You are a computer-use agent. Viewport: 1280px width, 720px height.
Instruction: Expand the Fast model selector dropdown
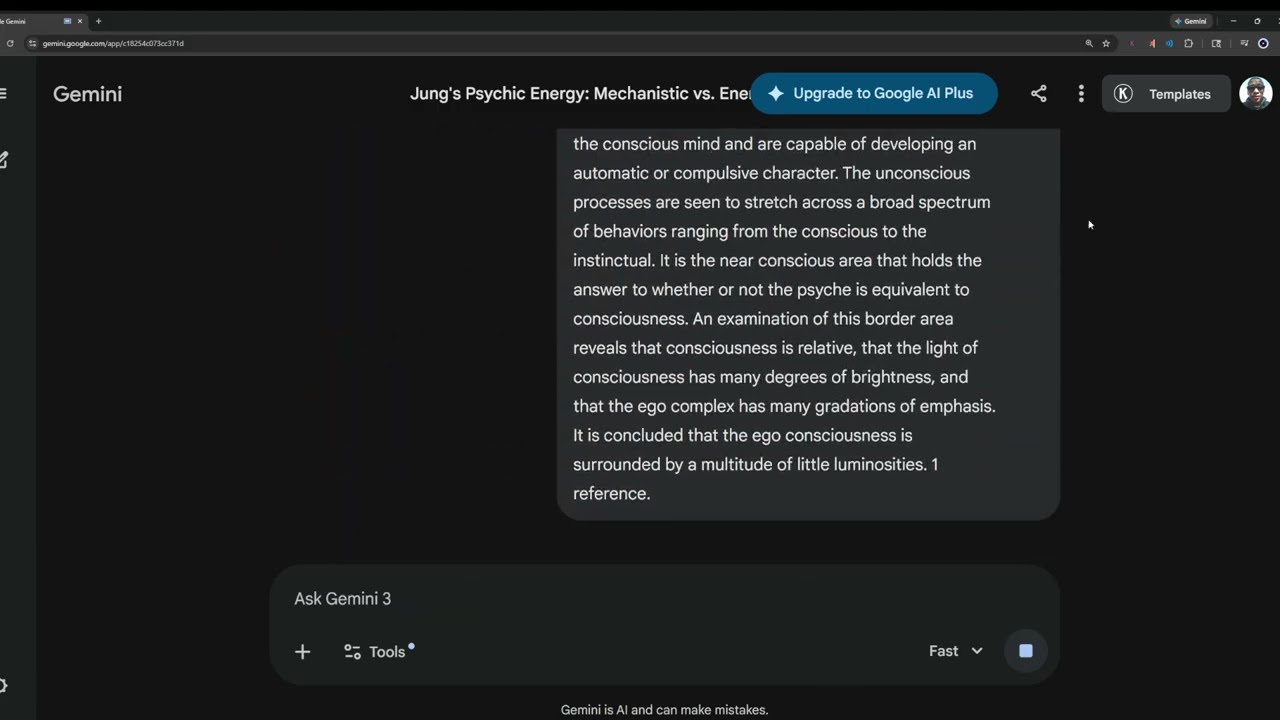[956, 651]
